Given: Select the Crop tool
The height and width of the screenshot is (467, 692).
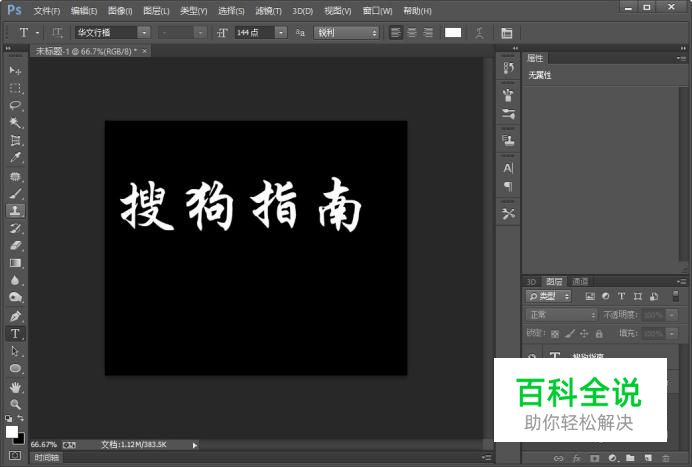Looking at the screenshot, I should point(15,140).
